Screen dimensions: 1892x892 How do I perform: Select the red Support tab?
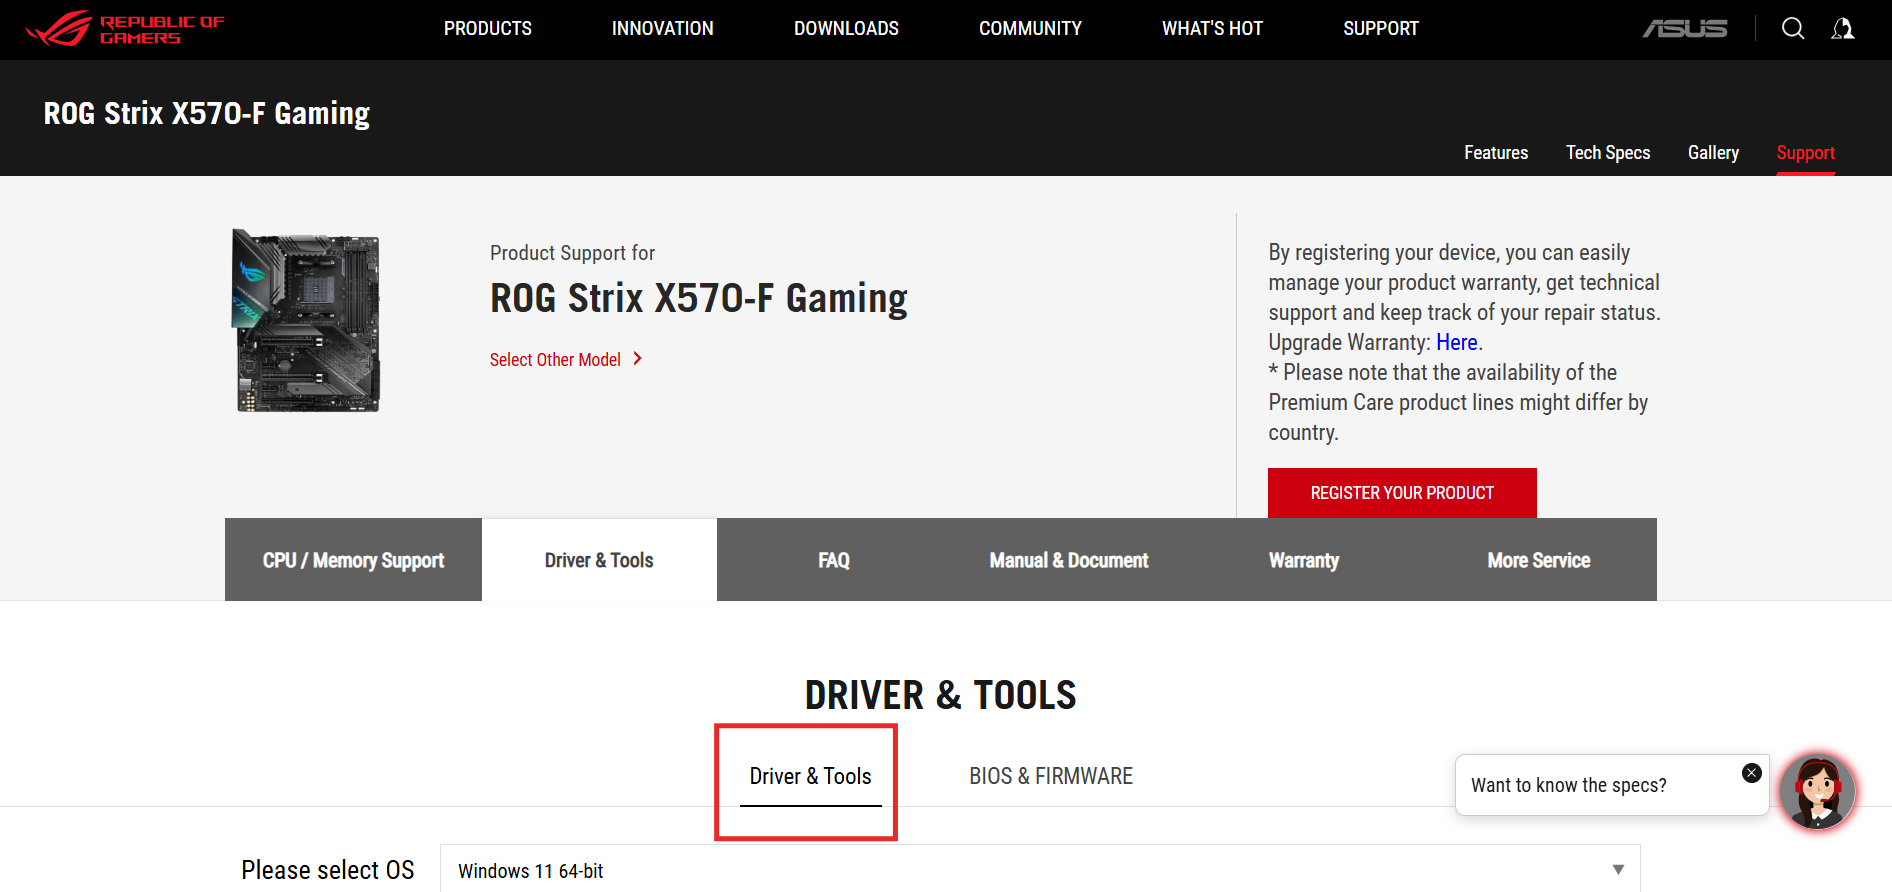click(x=1805, y=153)
